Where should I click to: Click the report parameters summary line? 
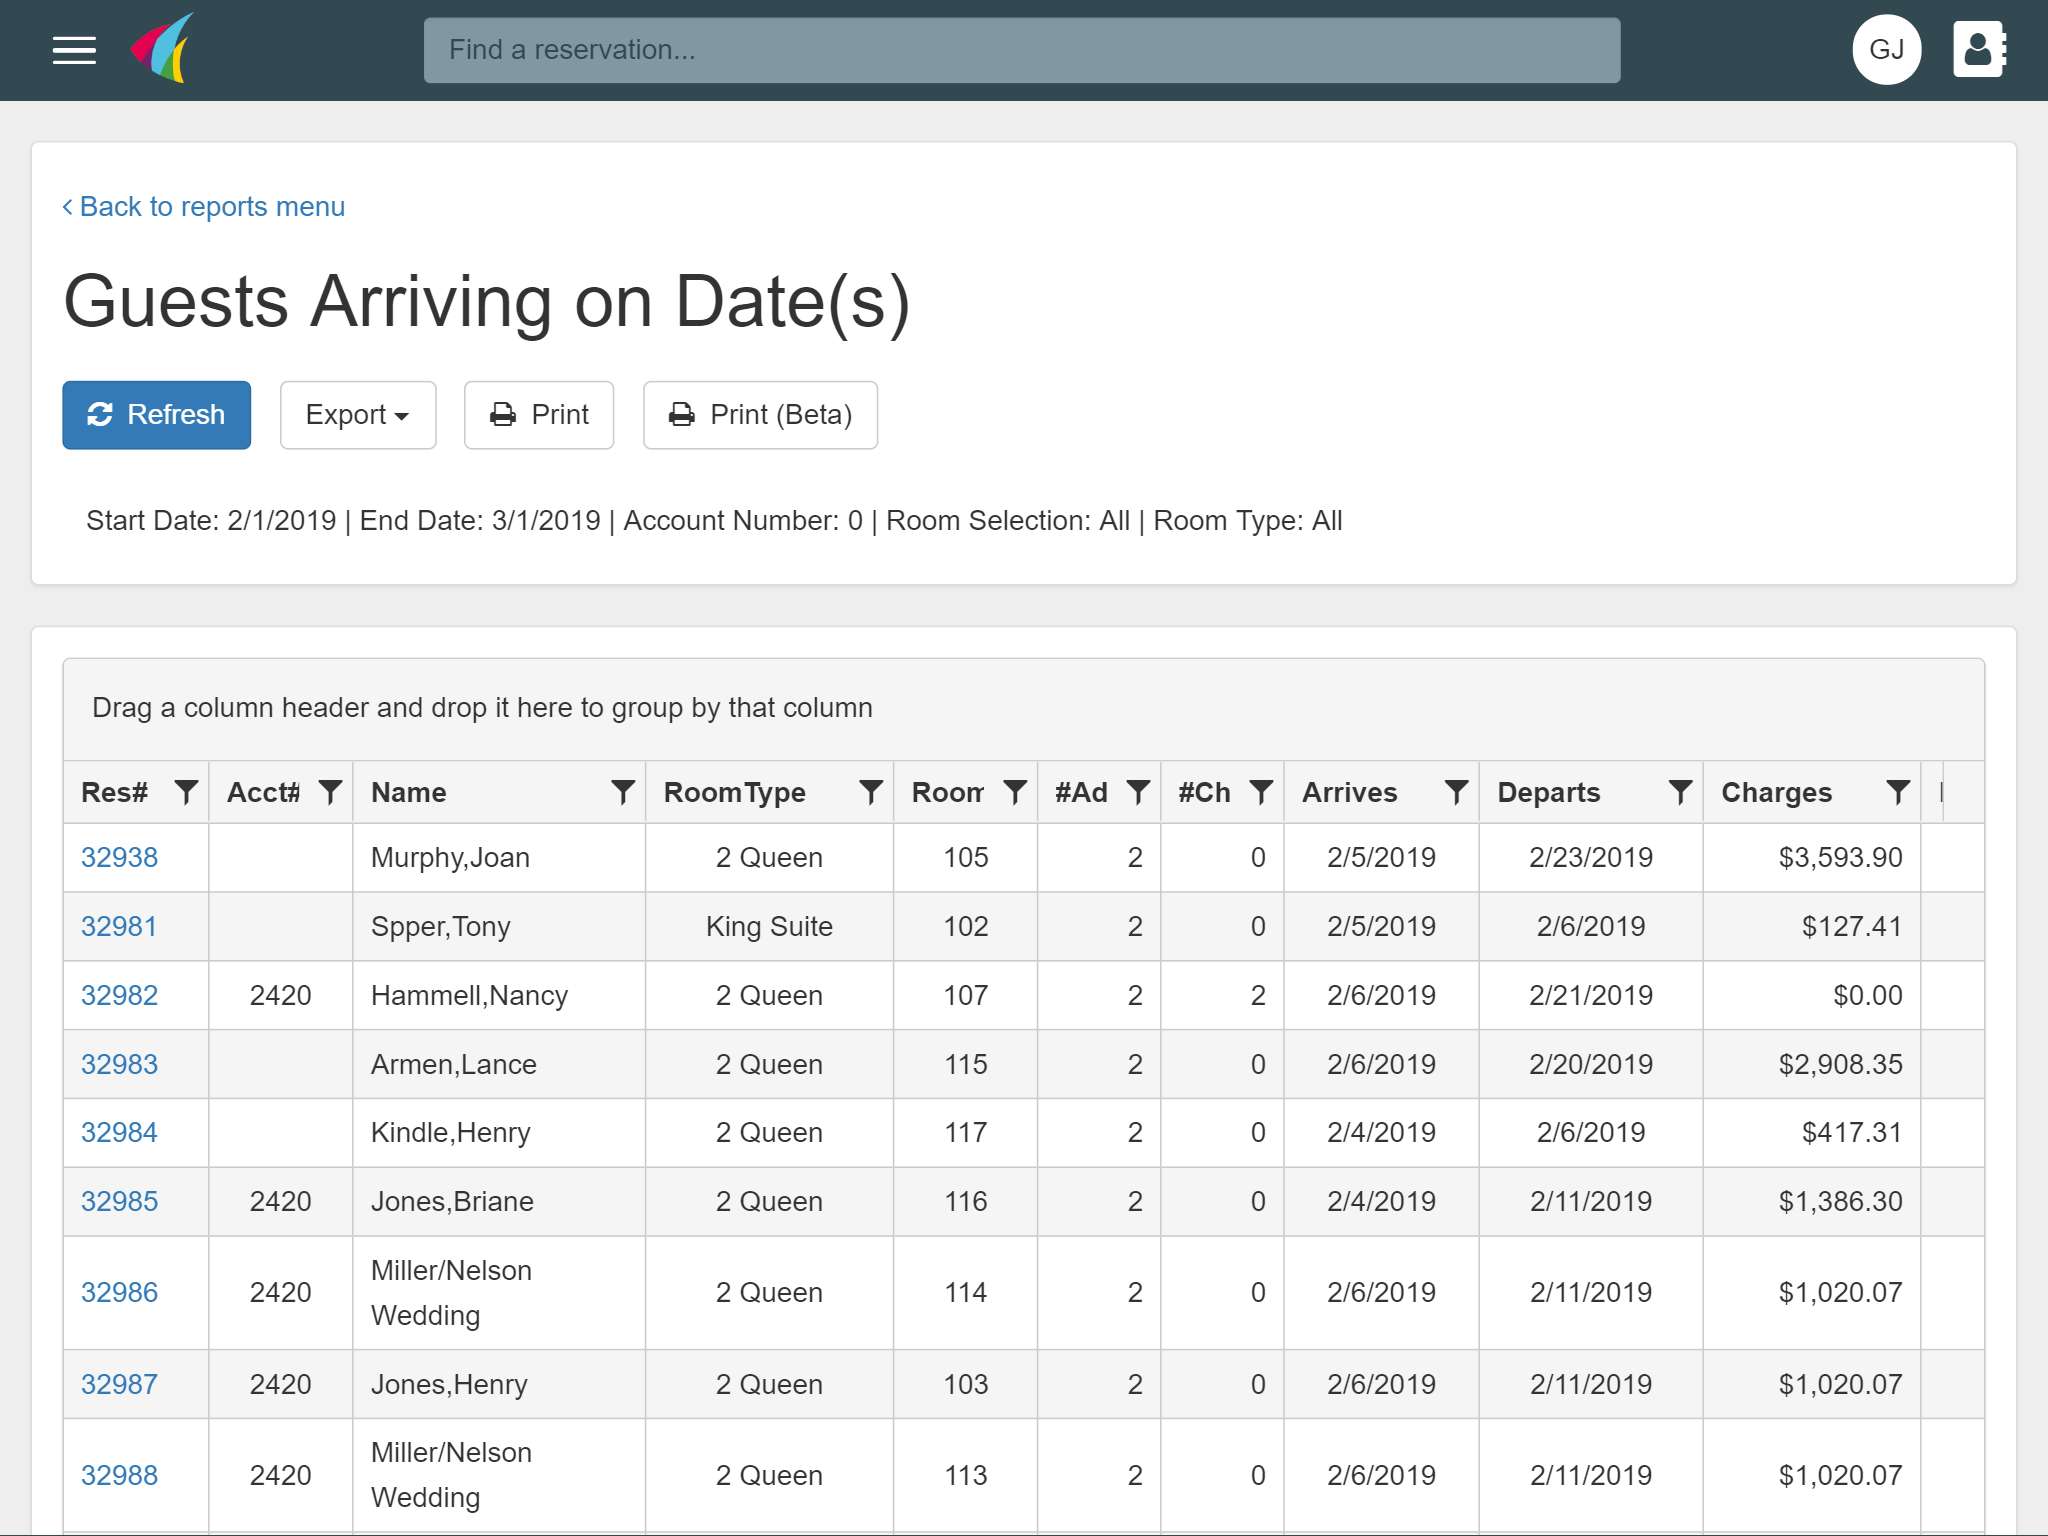(x=714, y=520)
